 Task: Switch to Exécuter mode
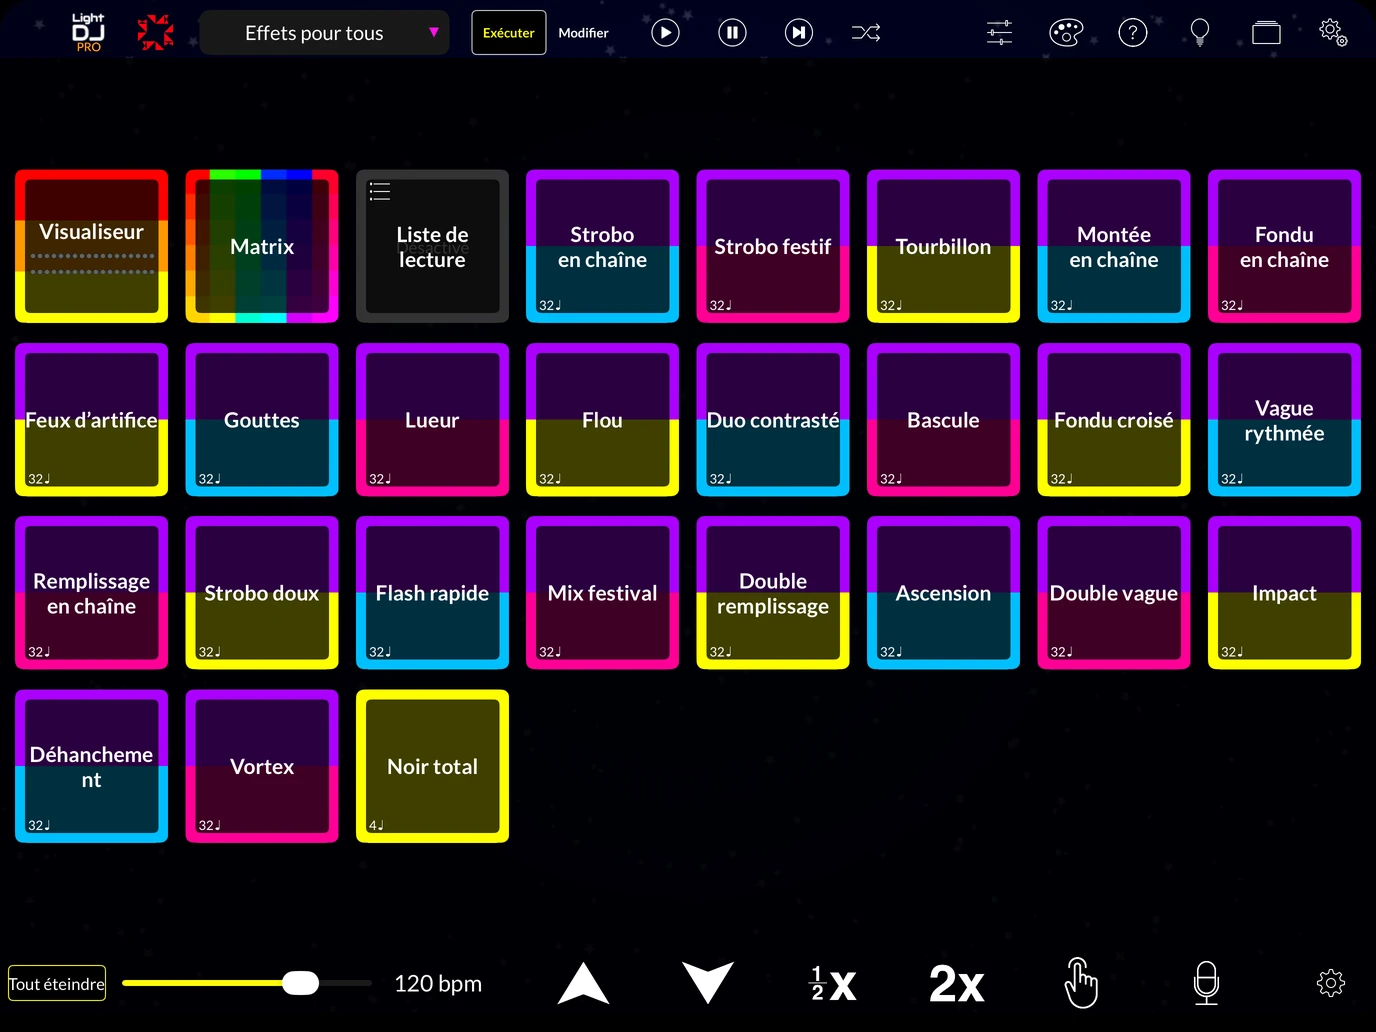(x=509, y=33)
